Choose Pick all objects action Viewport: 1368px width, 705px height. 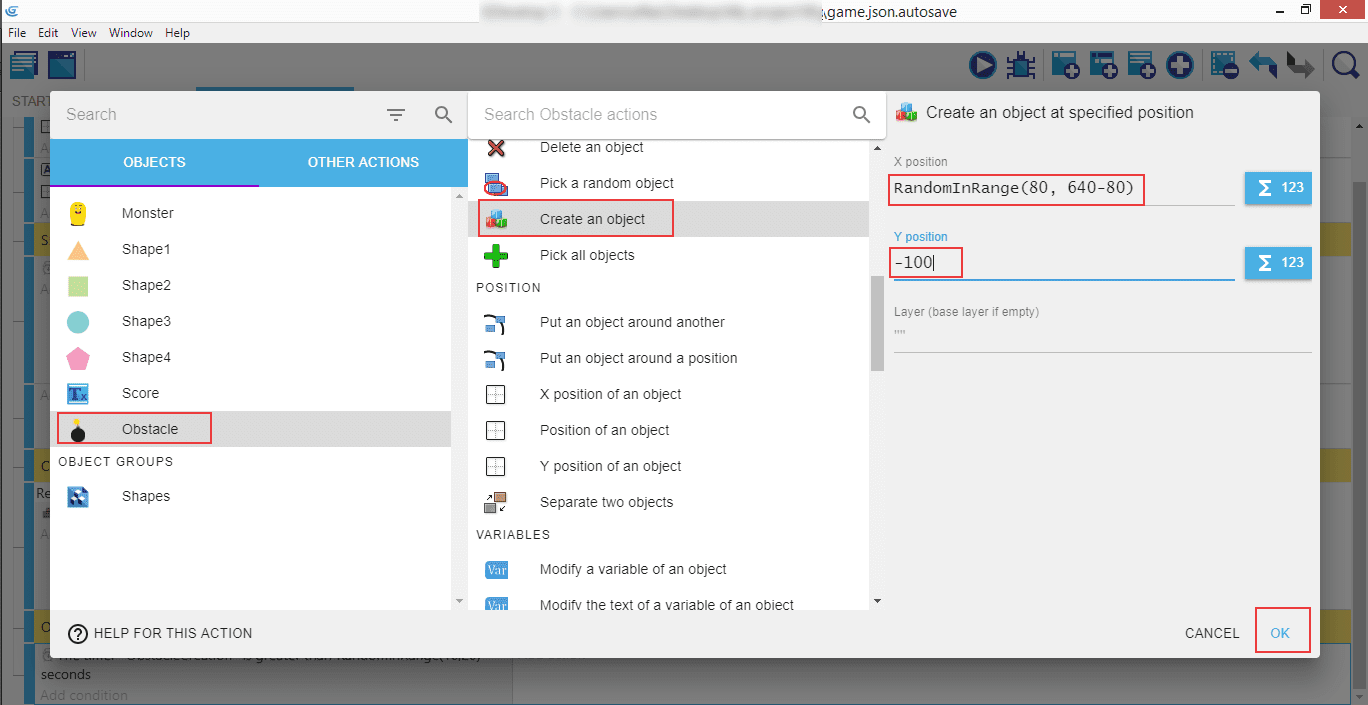pos(586,255)
